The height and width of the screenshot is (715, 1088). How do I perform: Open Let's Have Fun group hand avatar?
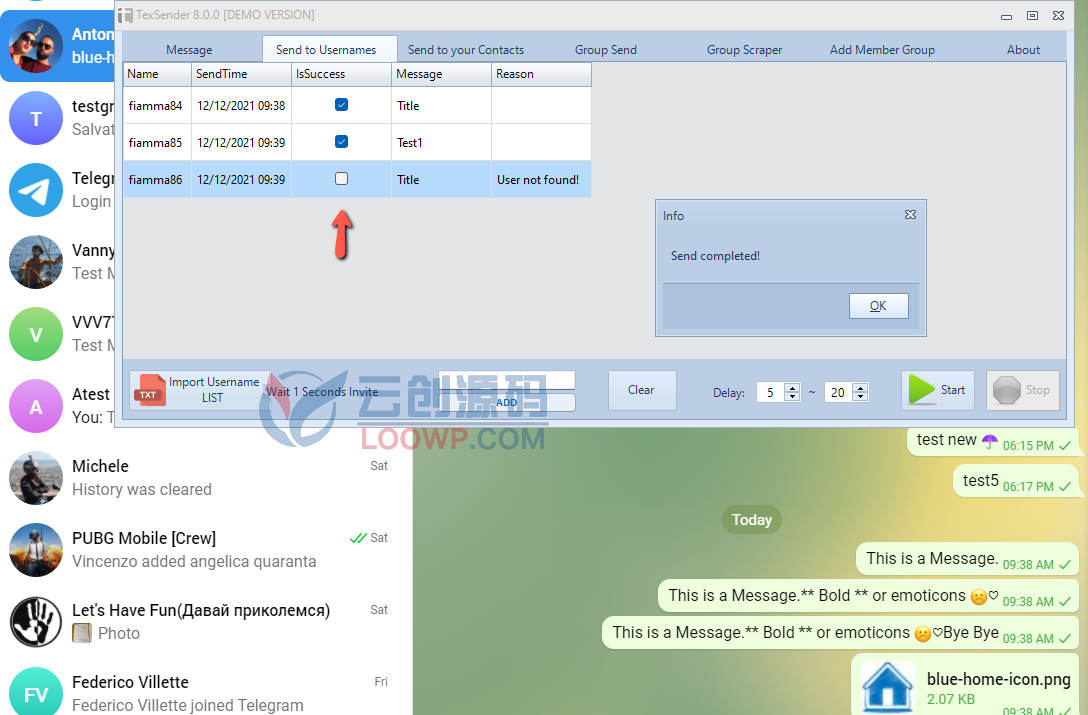click(x=36, y=622)
